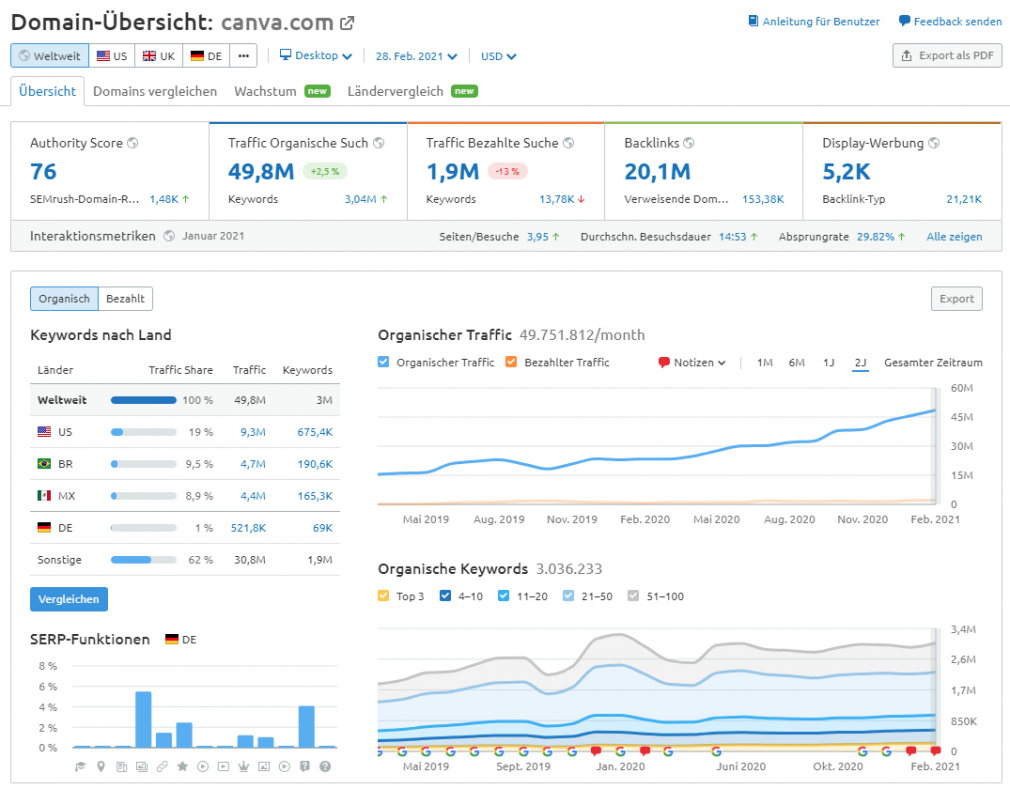Click the stacked images SERP feature icon
Image resolution: width=1010 pixels, height=789 pixels.
[142, 766]
